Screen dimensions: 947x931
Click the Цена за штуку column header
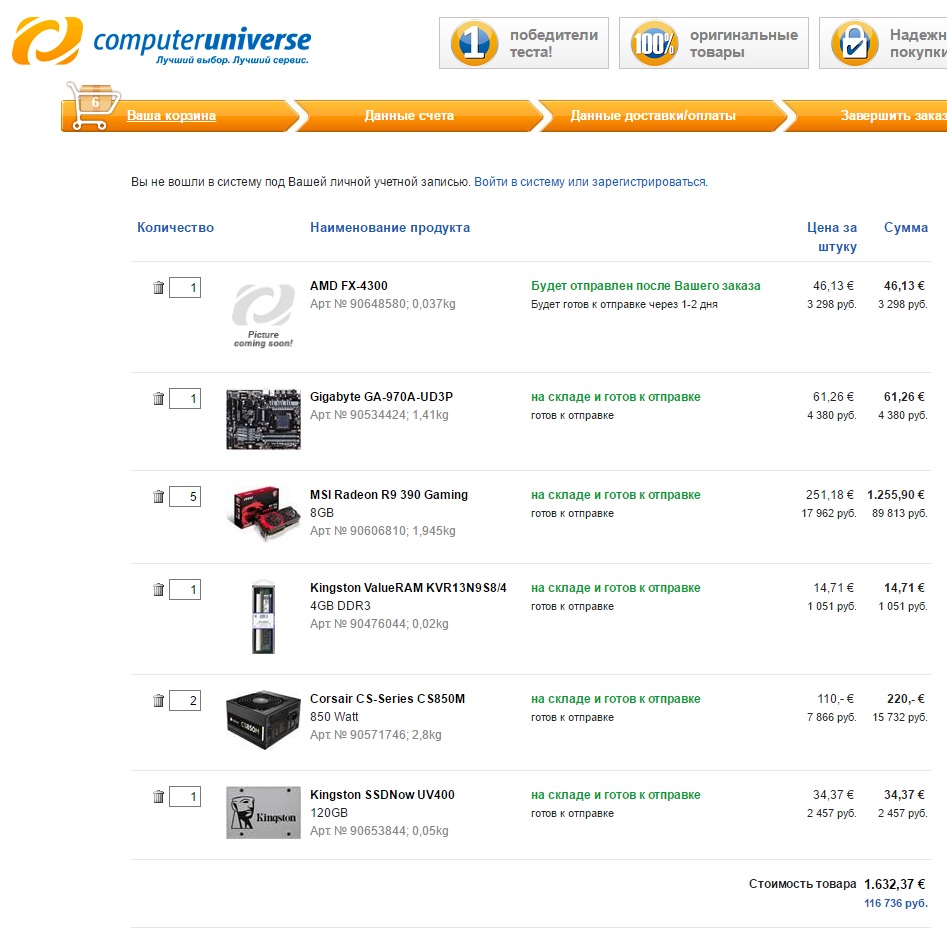click(832, 237)
